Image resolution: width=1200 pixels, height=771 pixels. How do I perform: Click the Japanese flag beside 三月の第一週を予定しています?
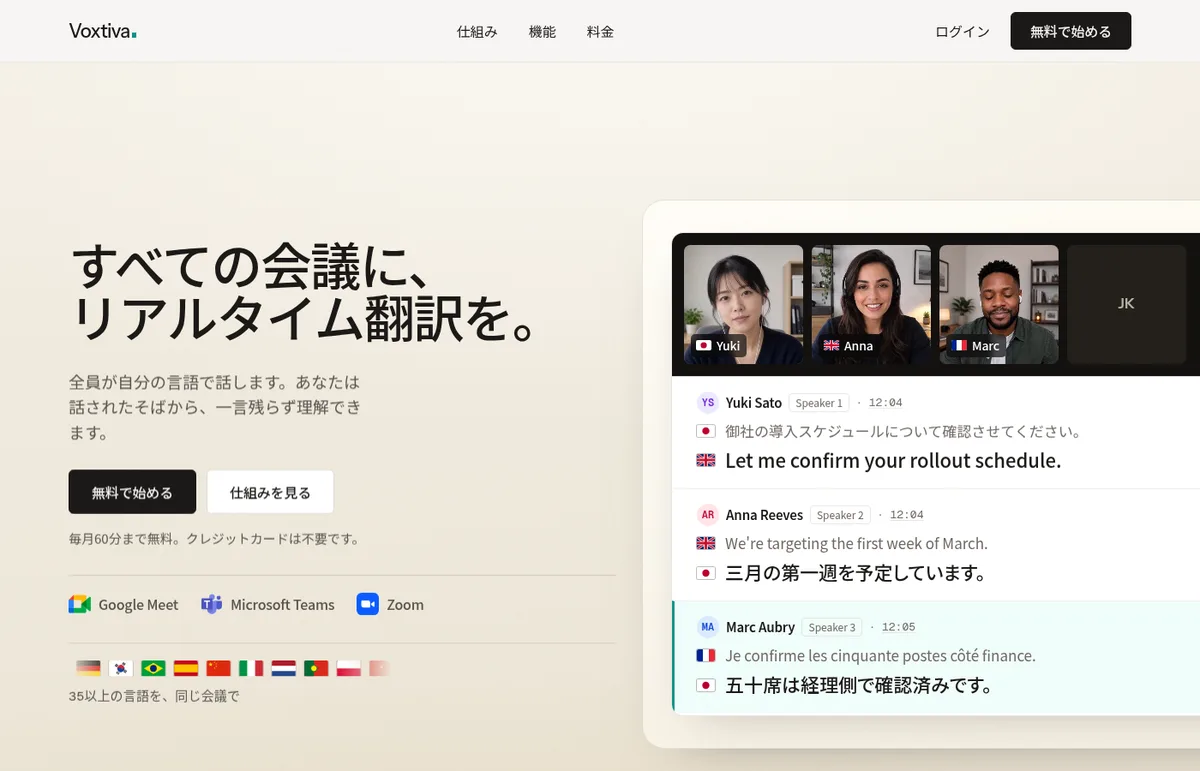[x=706, y=574]
